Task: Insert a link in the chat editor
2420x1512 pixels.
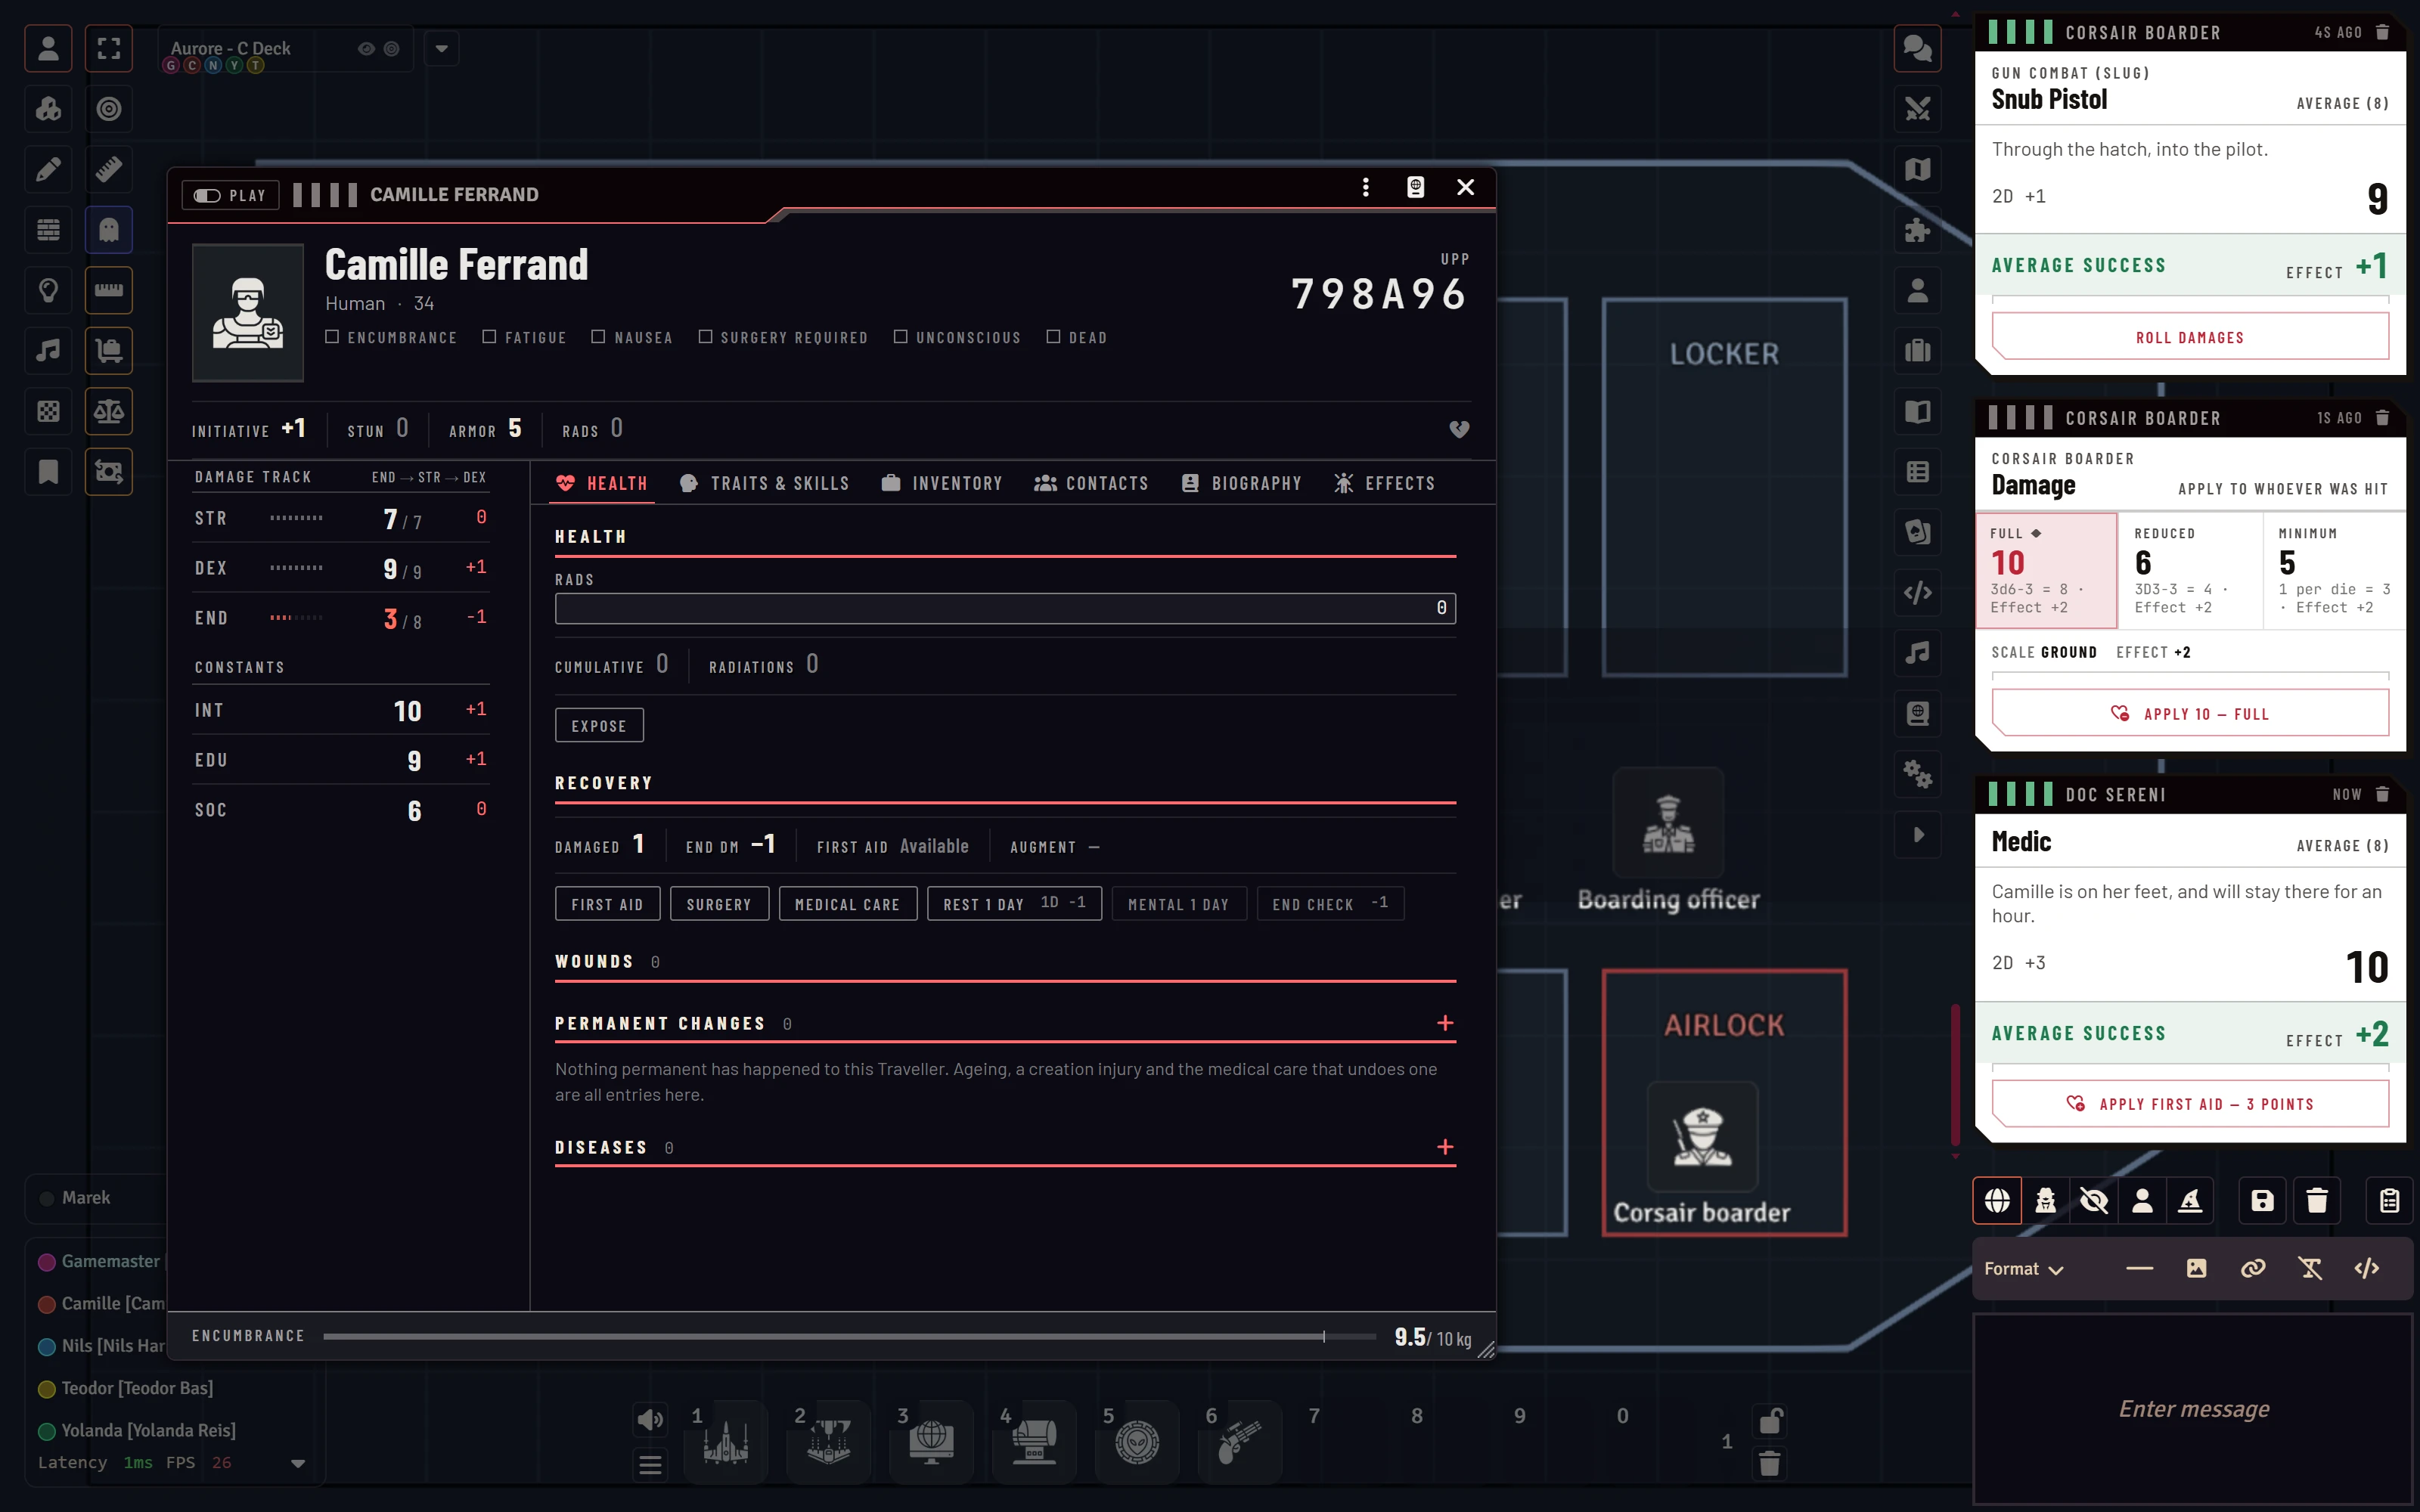Action: 2253,1268
